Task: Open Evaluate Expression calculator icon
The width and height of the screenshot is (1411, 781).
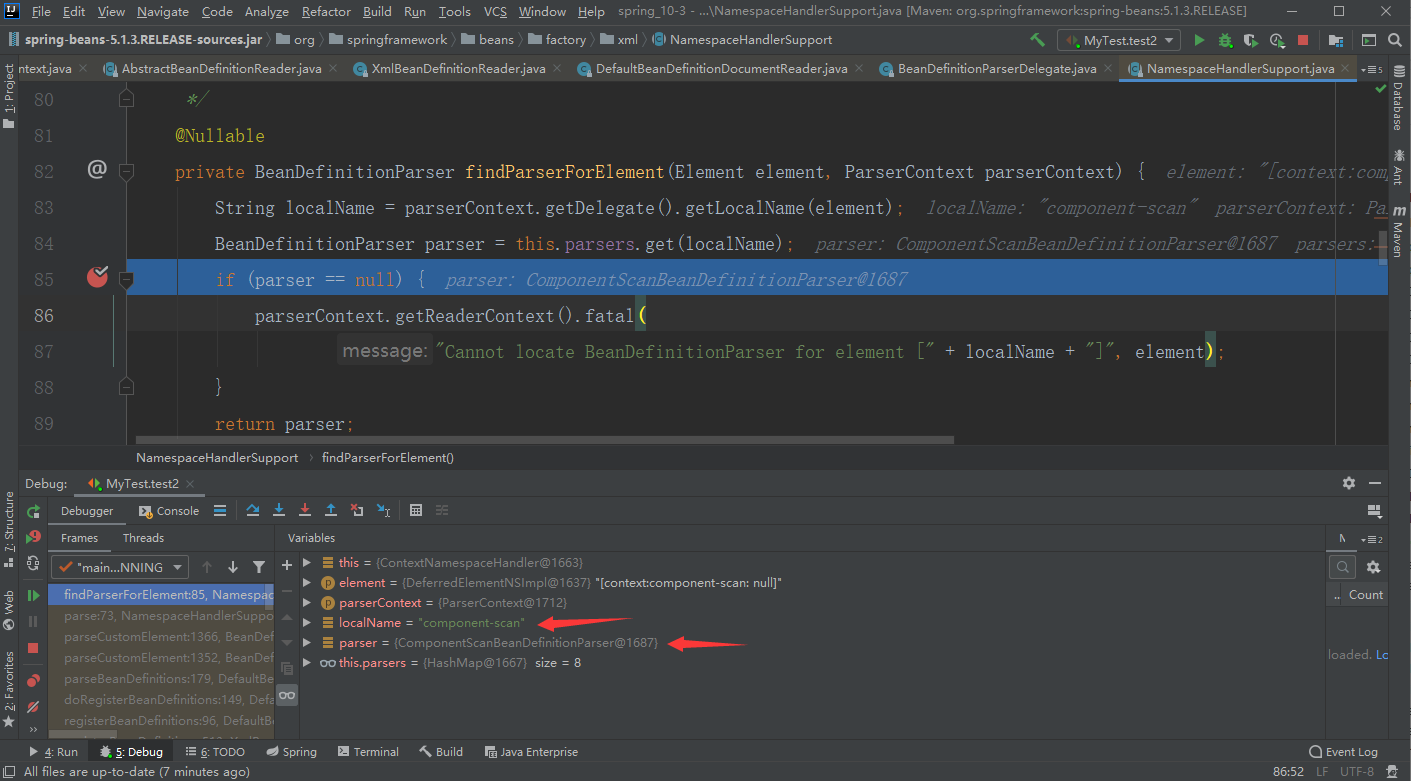Action: tap(416, 510)
